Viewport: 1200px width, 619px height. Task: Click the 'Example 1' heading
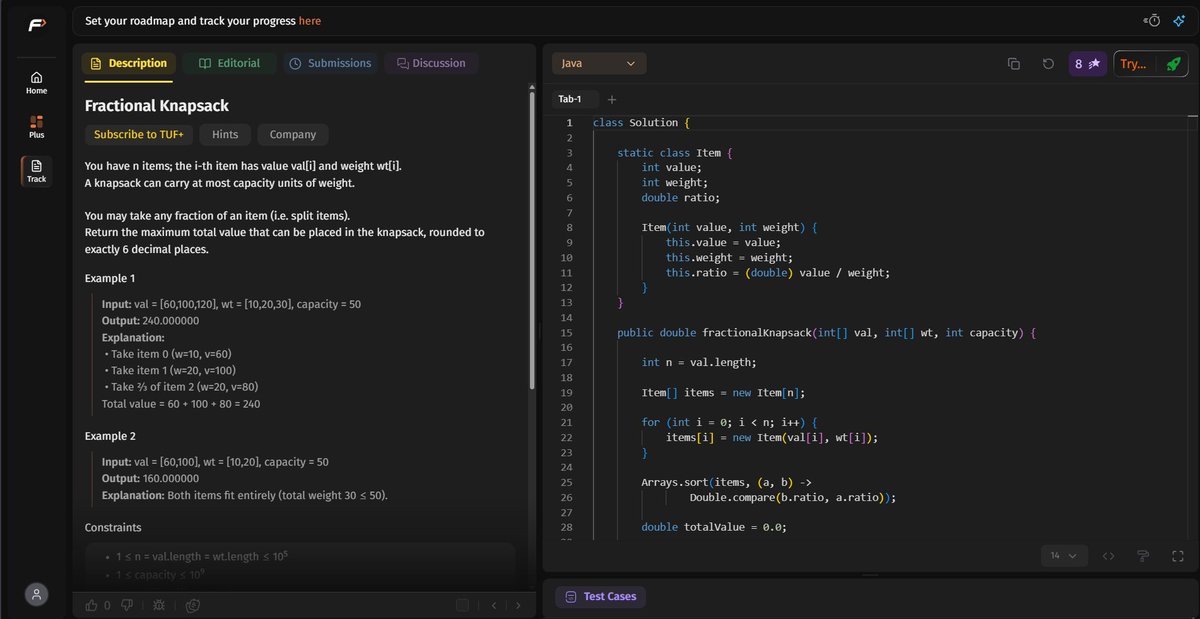pos(110,278)
